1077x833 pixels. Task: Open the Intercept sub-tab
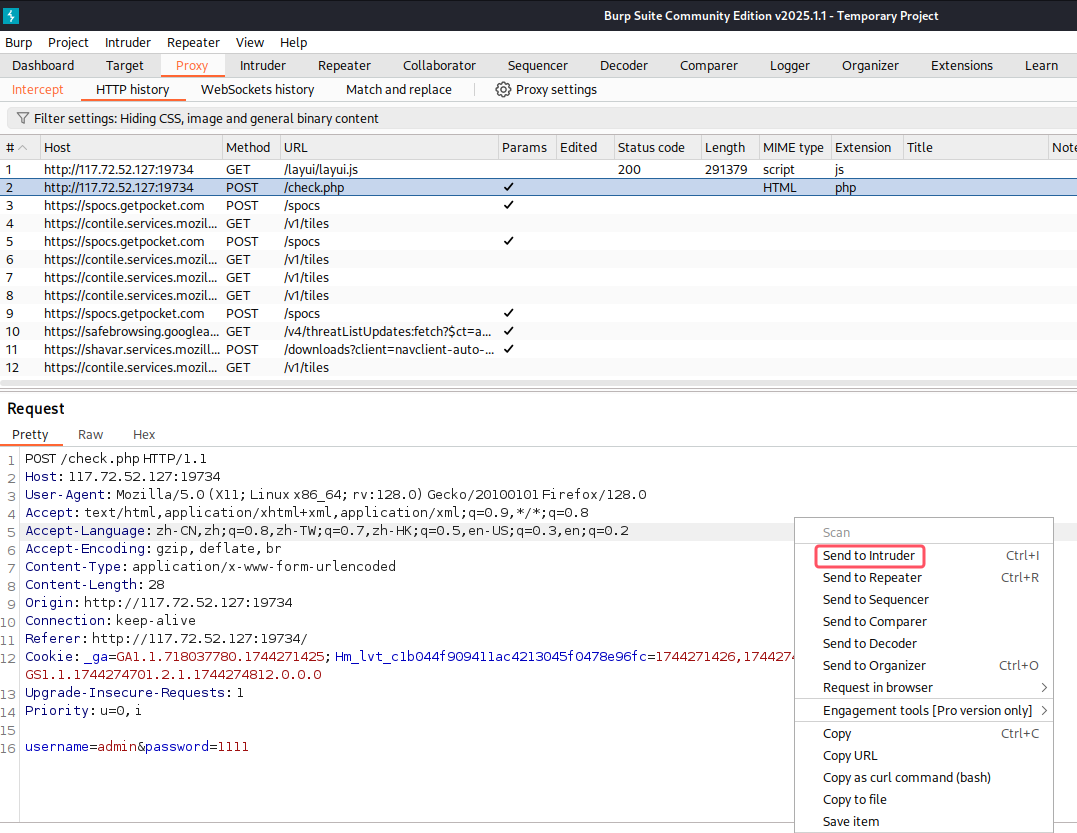38,90
